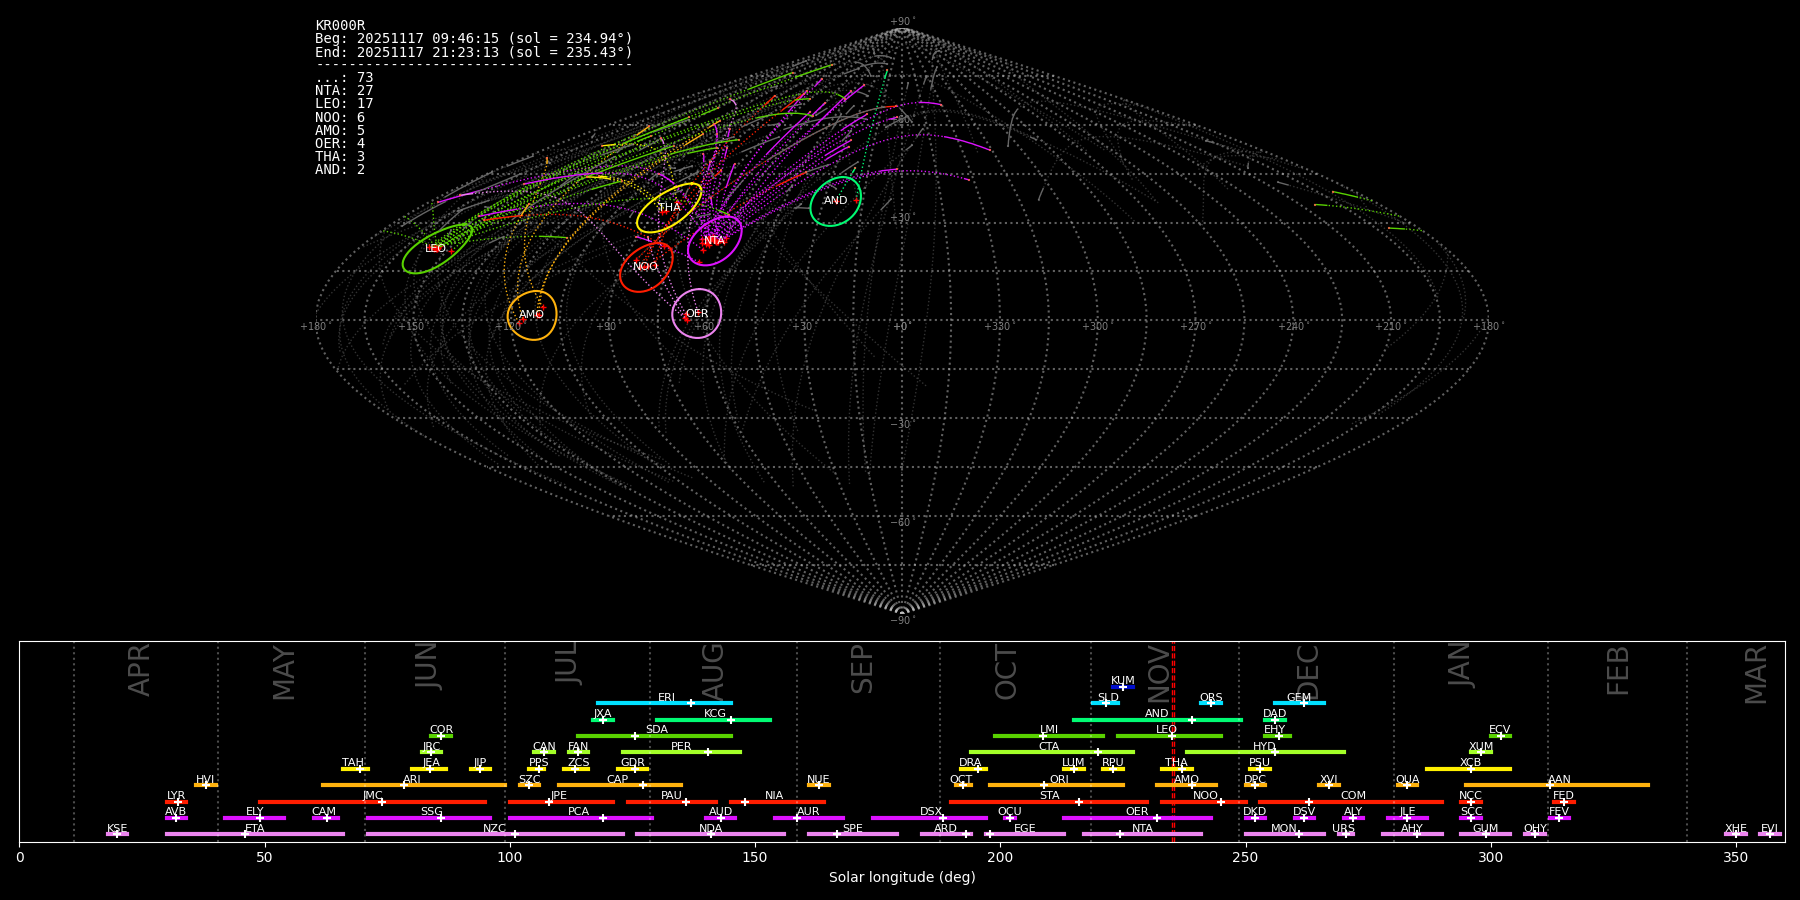Click the magenta NTA radiant ellipse
The height and width of the screenshot is (900, 1800).
[x=714, y=241]
